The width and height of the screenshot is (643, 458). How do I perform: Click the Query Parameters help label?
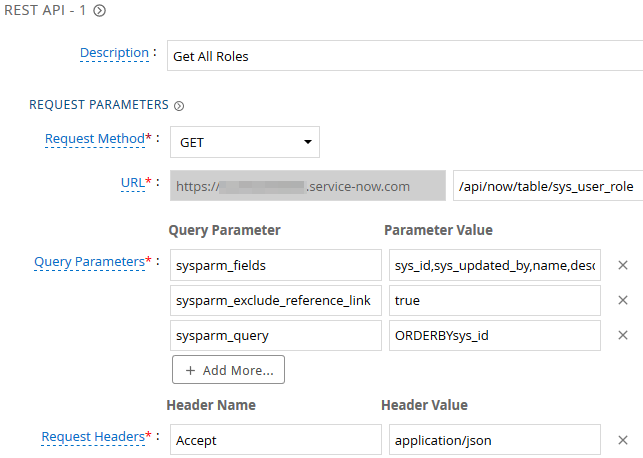point(89,262)
